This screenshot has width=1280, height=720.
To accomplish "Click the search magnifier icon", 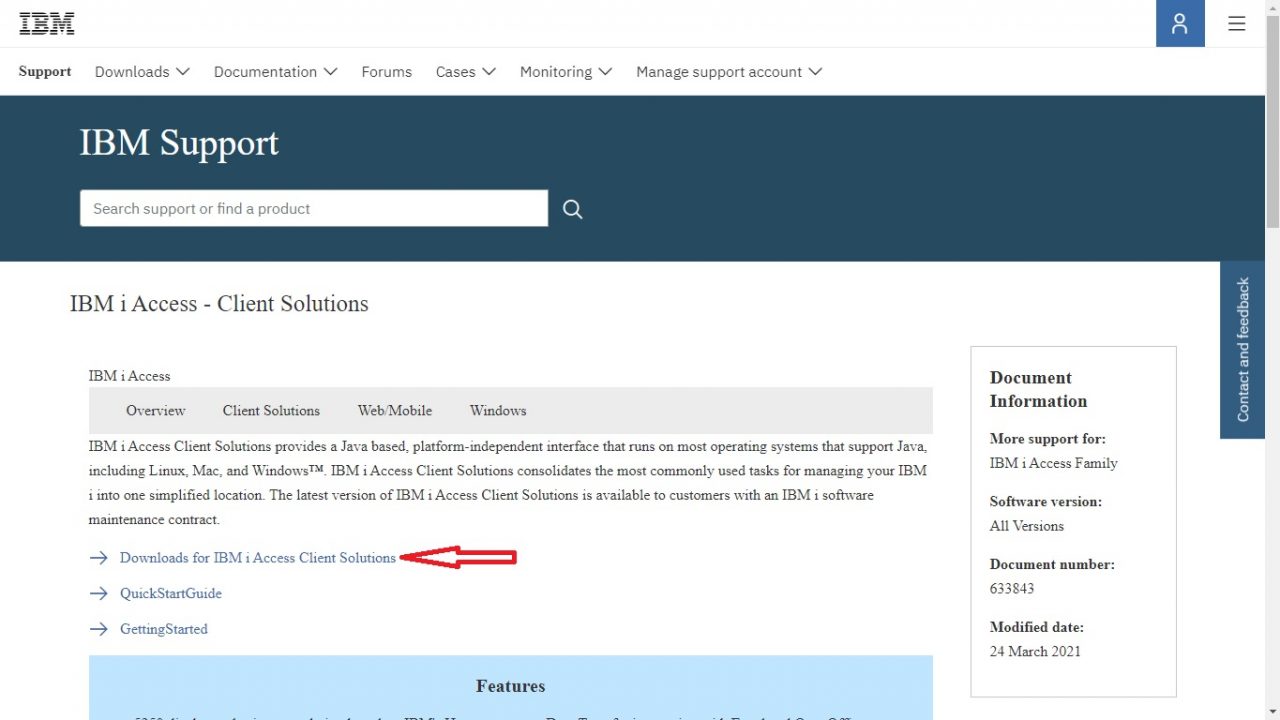I will point(572,209).
